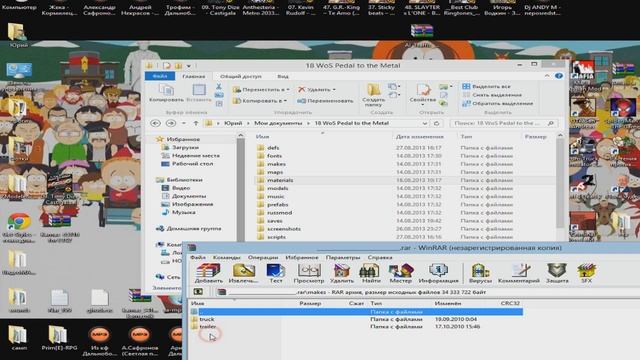Open the Просмотр viewer in WinRAR
Image resolution: width=640 pixels, height=360 pixels.
pyautogui.click(x=309, y=273)
